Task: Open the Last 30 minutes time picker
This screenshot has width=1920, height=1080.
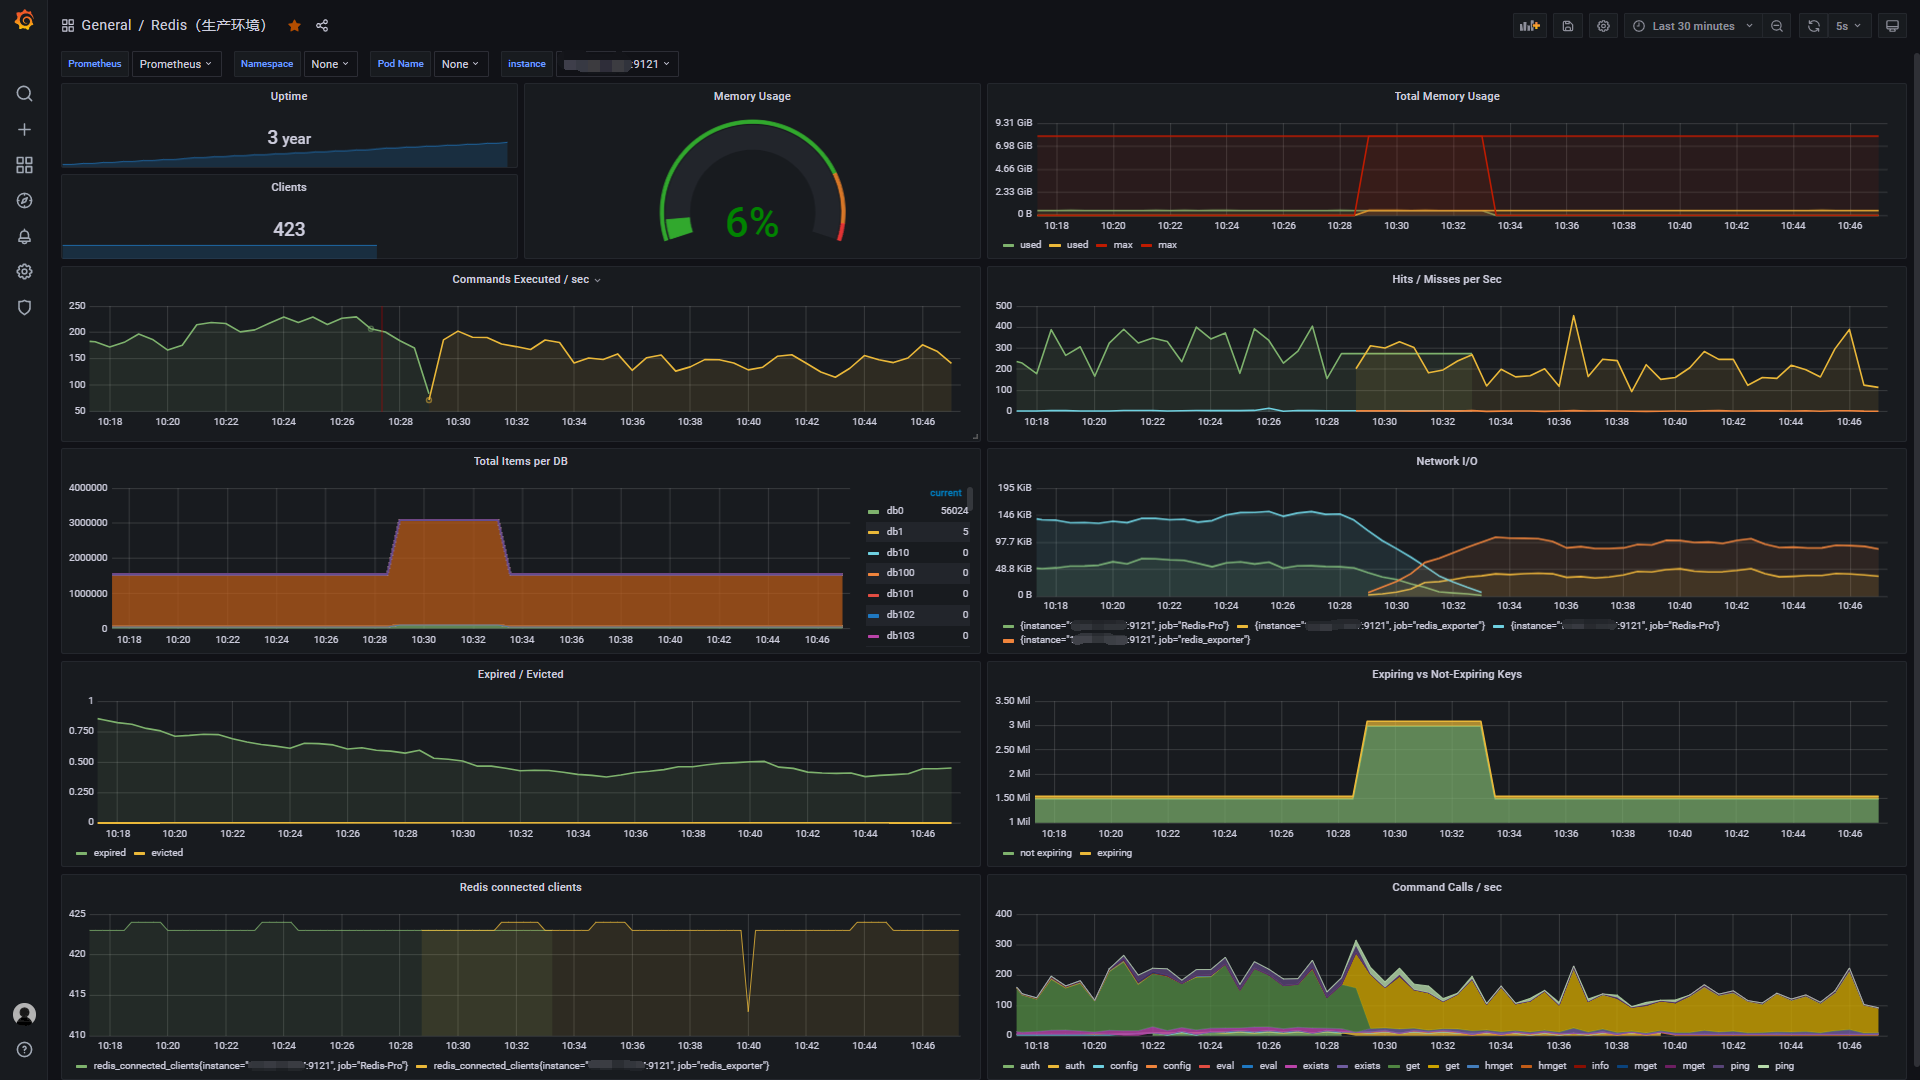Action: tap(1693, 26)
